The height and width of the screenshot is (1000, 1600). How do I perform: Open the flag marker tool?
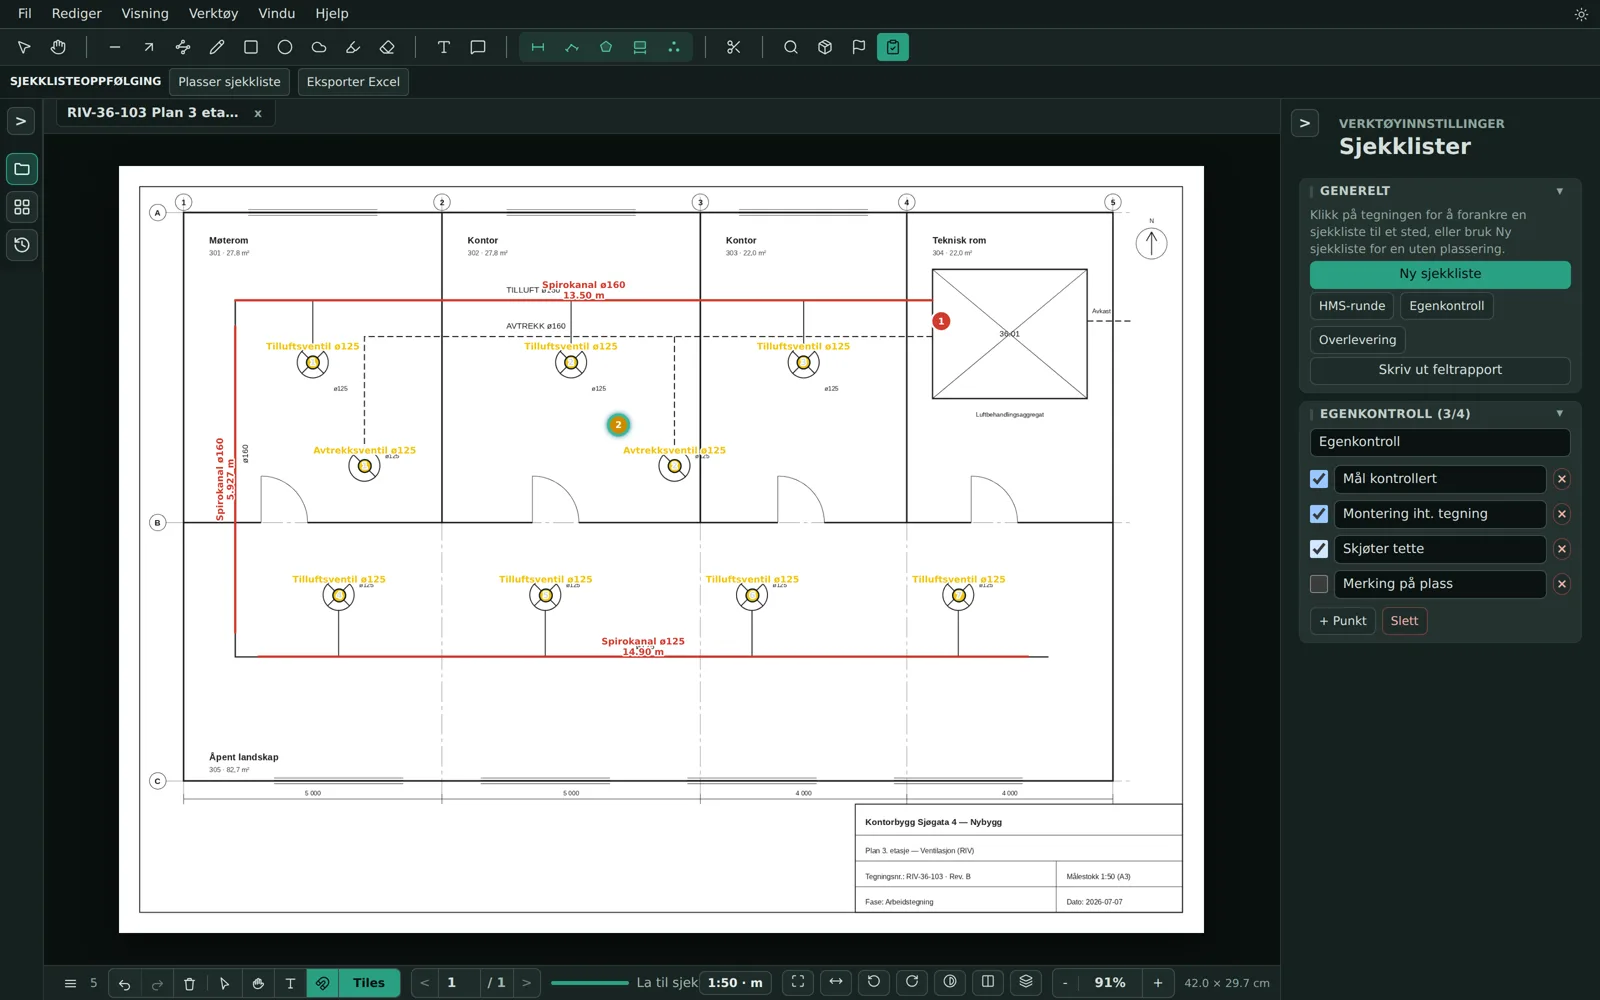tap(859, 47)
